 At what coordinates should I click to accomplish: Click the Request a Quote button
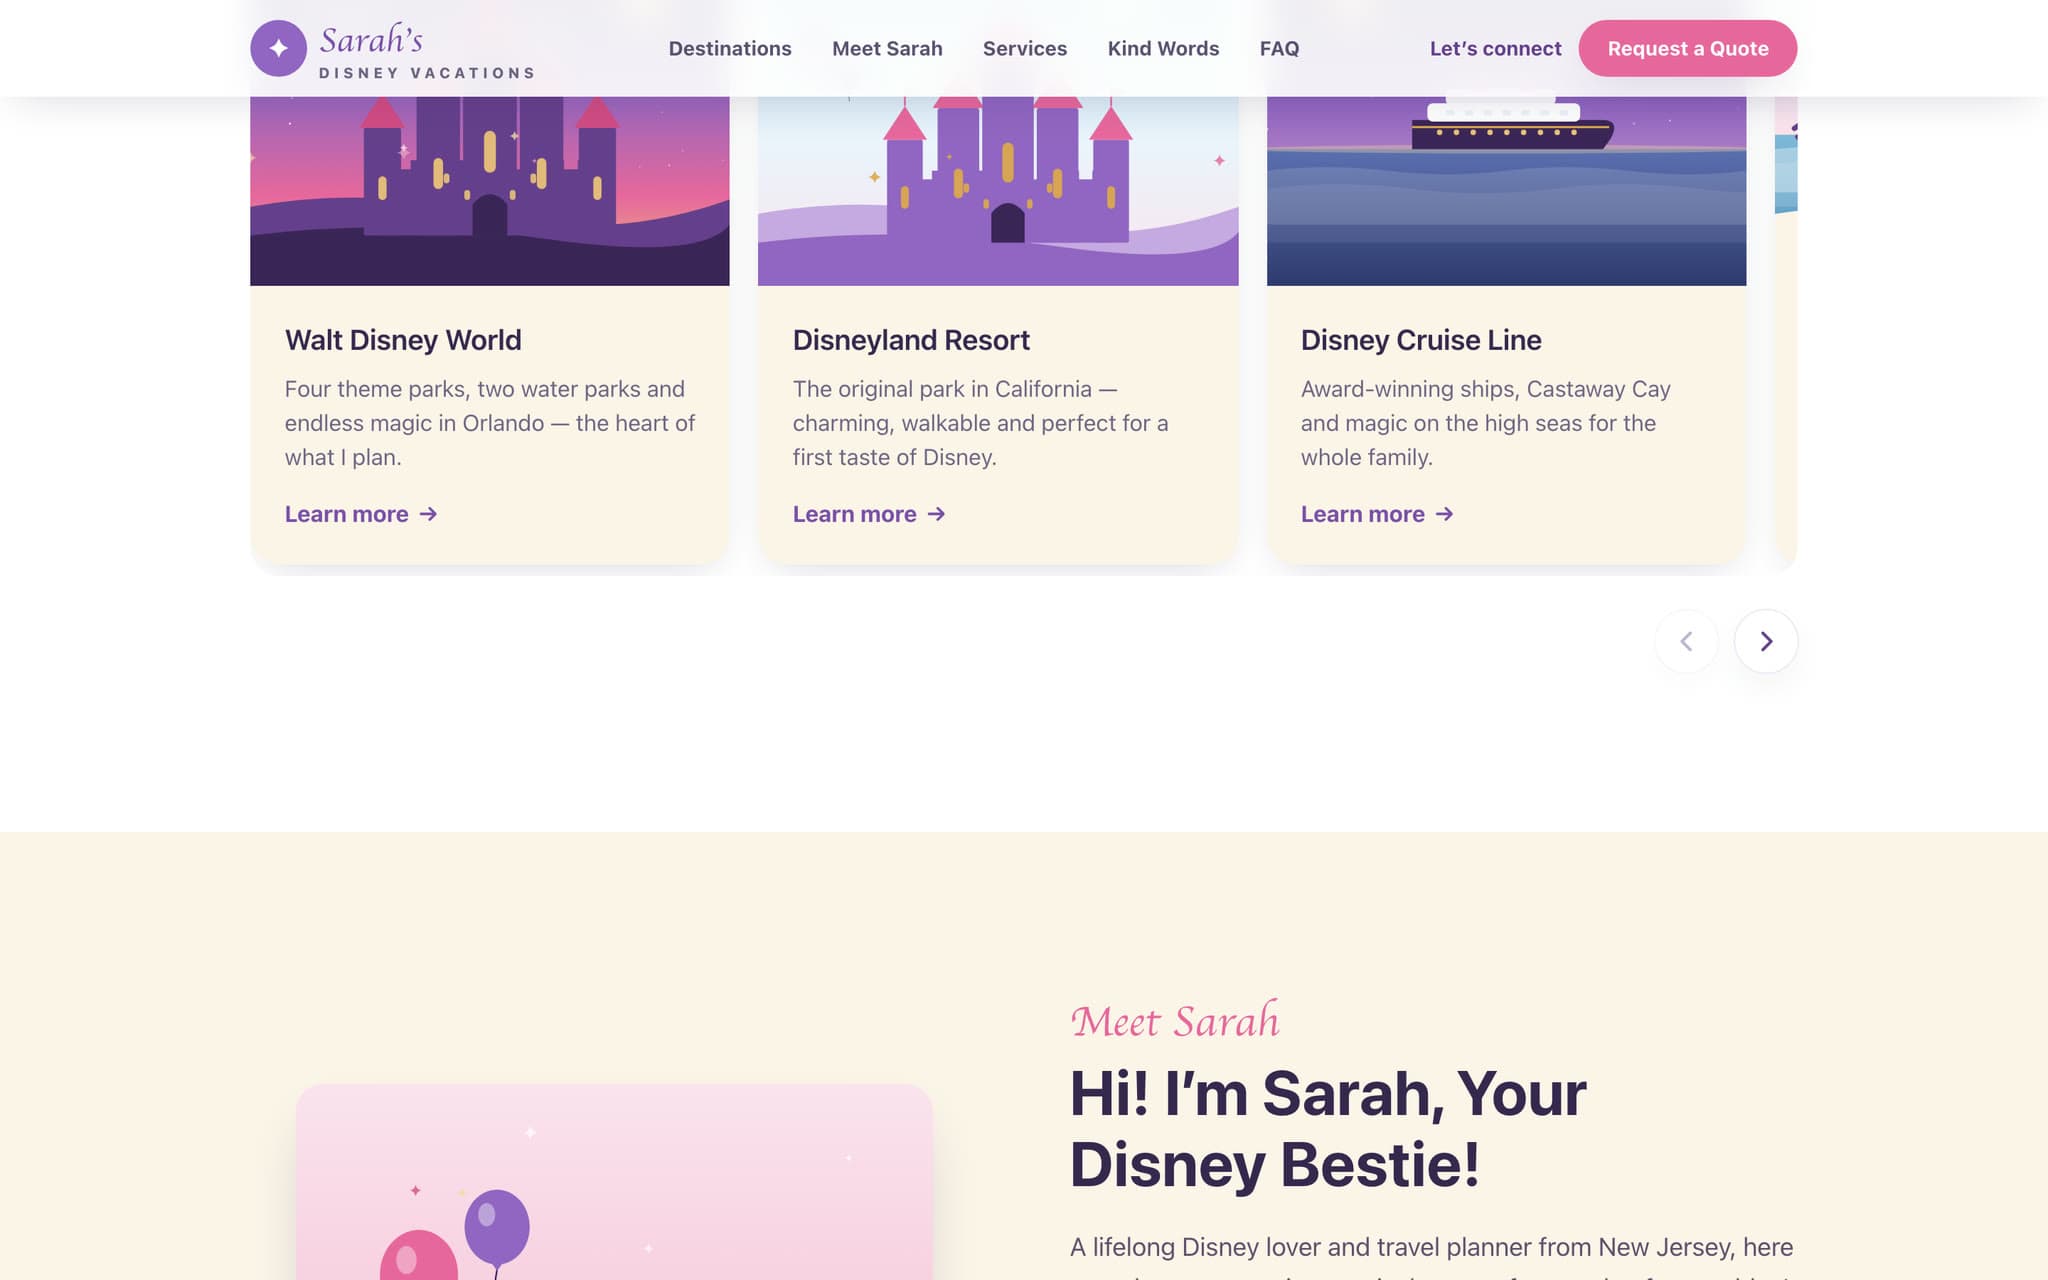[x=1687, y=48]
